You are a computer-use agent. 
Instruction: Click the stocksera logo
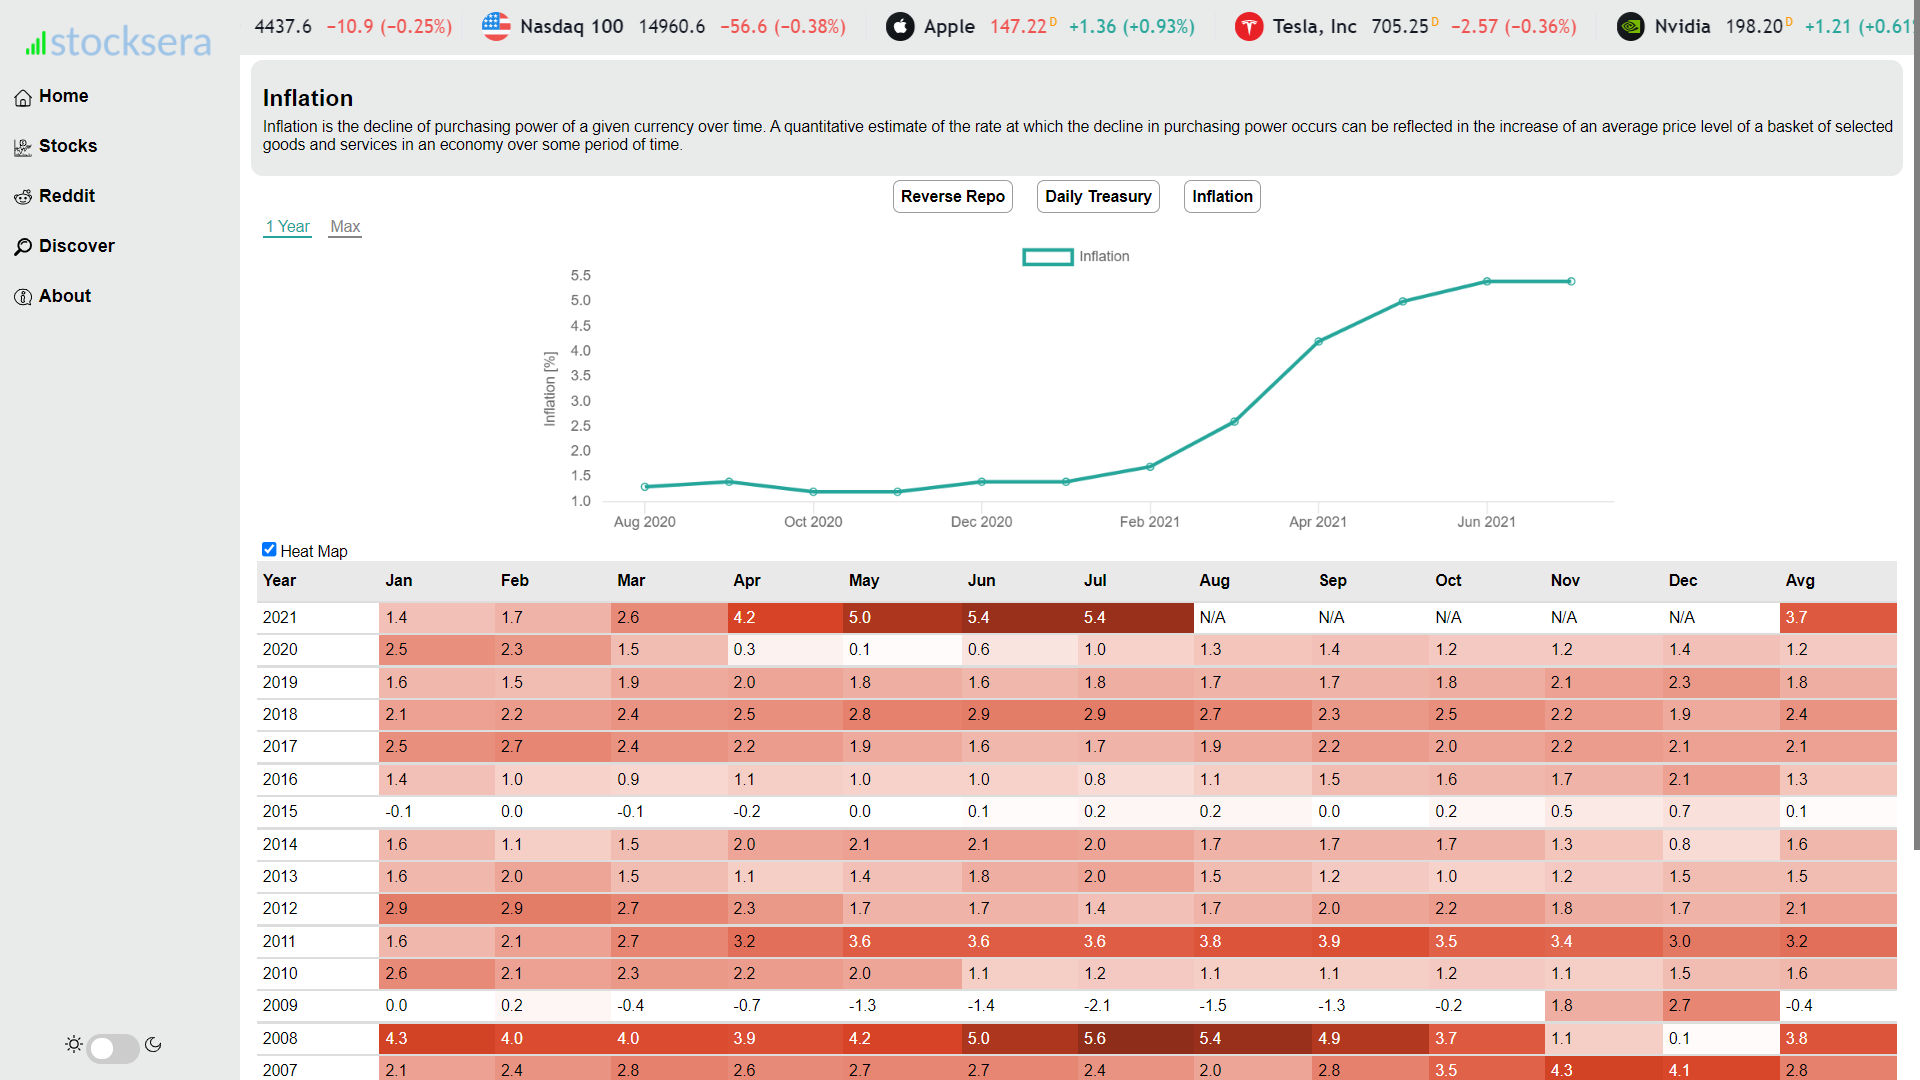point(118,42)
